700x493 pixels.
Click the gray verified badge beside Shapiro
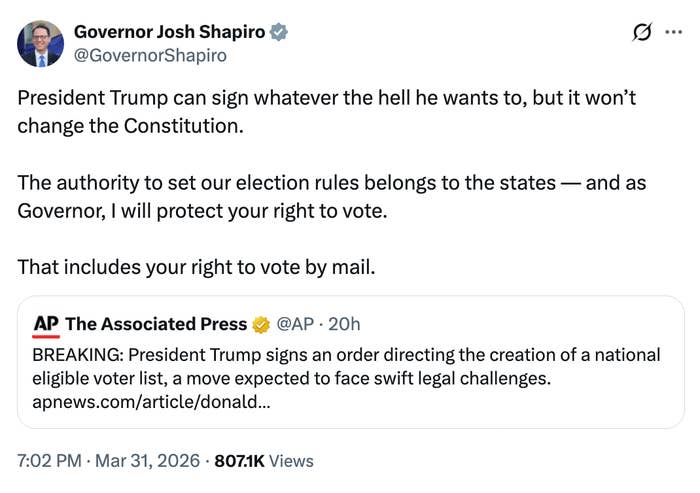click(x=279, y=32)
